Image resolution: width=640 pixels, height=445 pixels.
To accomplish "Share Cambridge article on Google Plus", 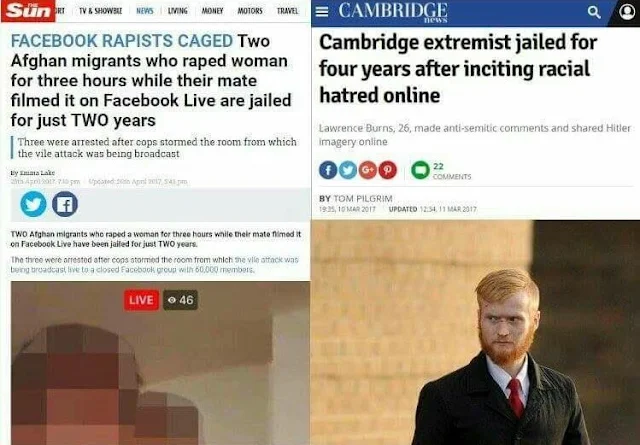I will pos(367,170).
